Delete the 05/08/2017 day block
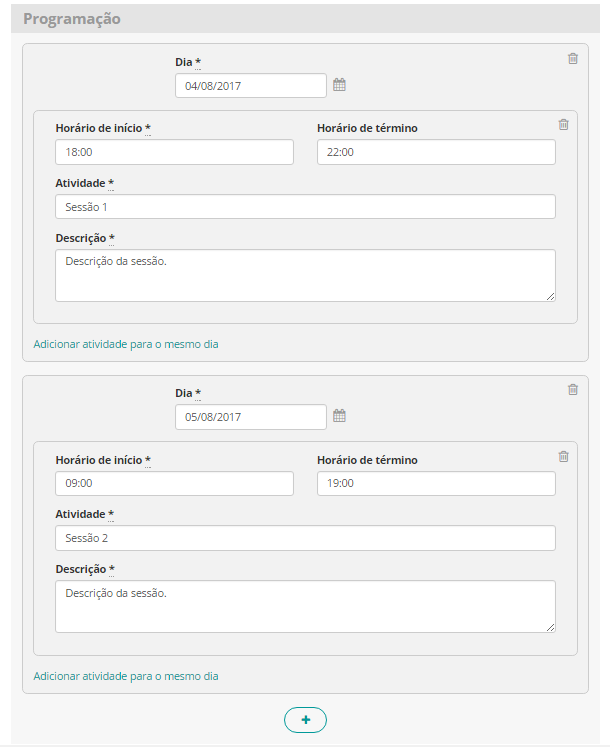 [573, 390]
